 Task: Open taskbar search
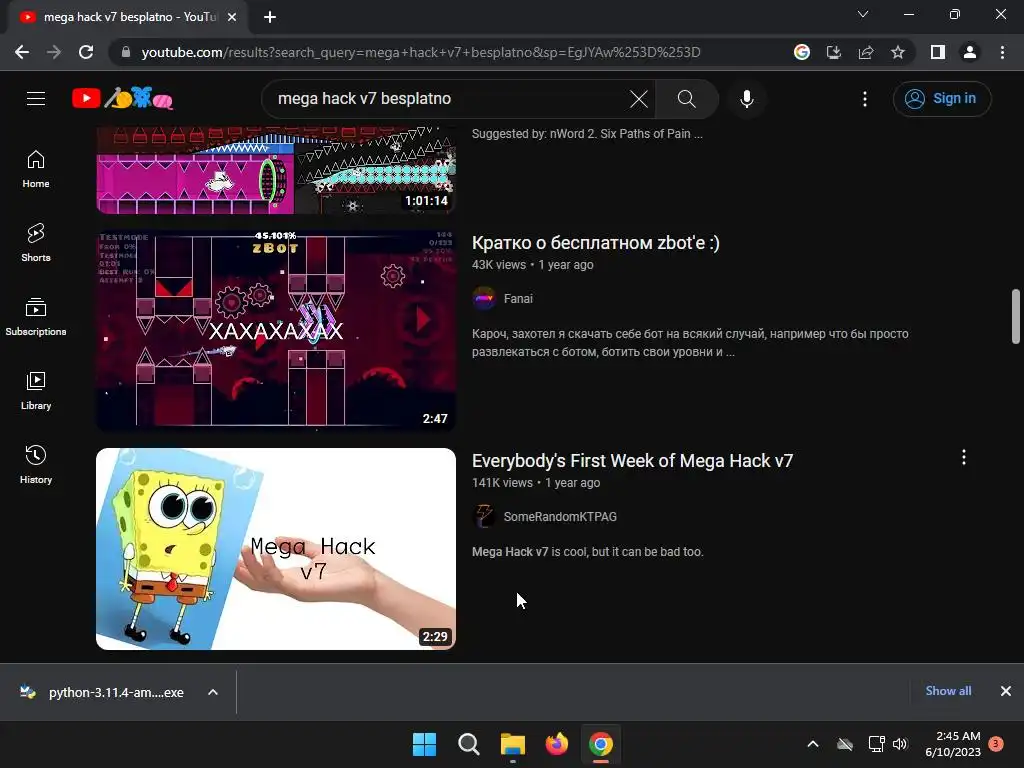click(468, 744)
